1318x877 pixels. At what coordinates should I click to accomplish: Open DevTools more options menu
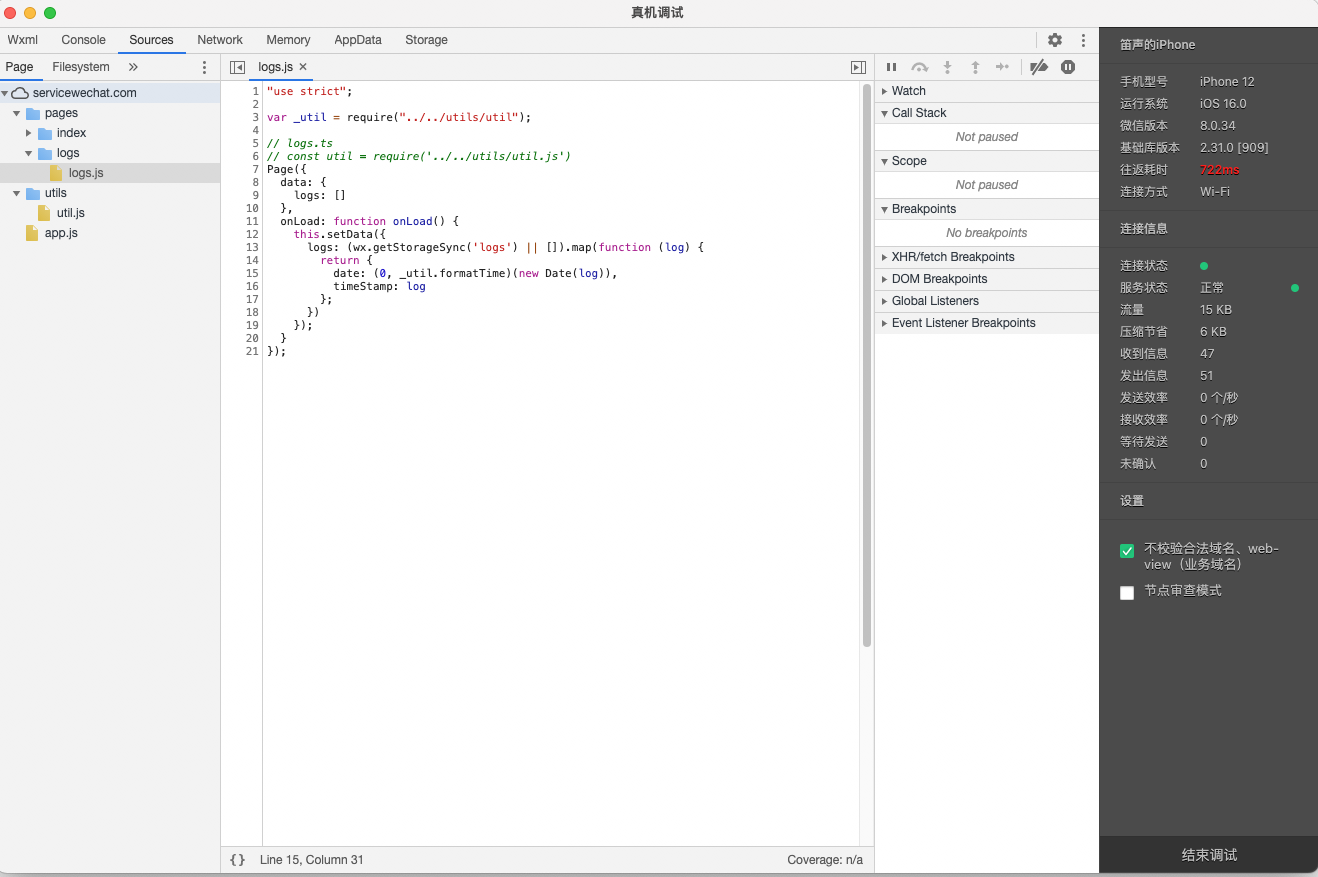tap(1083, 40)
